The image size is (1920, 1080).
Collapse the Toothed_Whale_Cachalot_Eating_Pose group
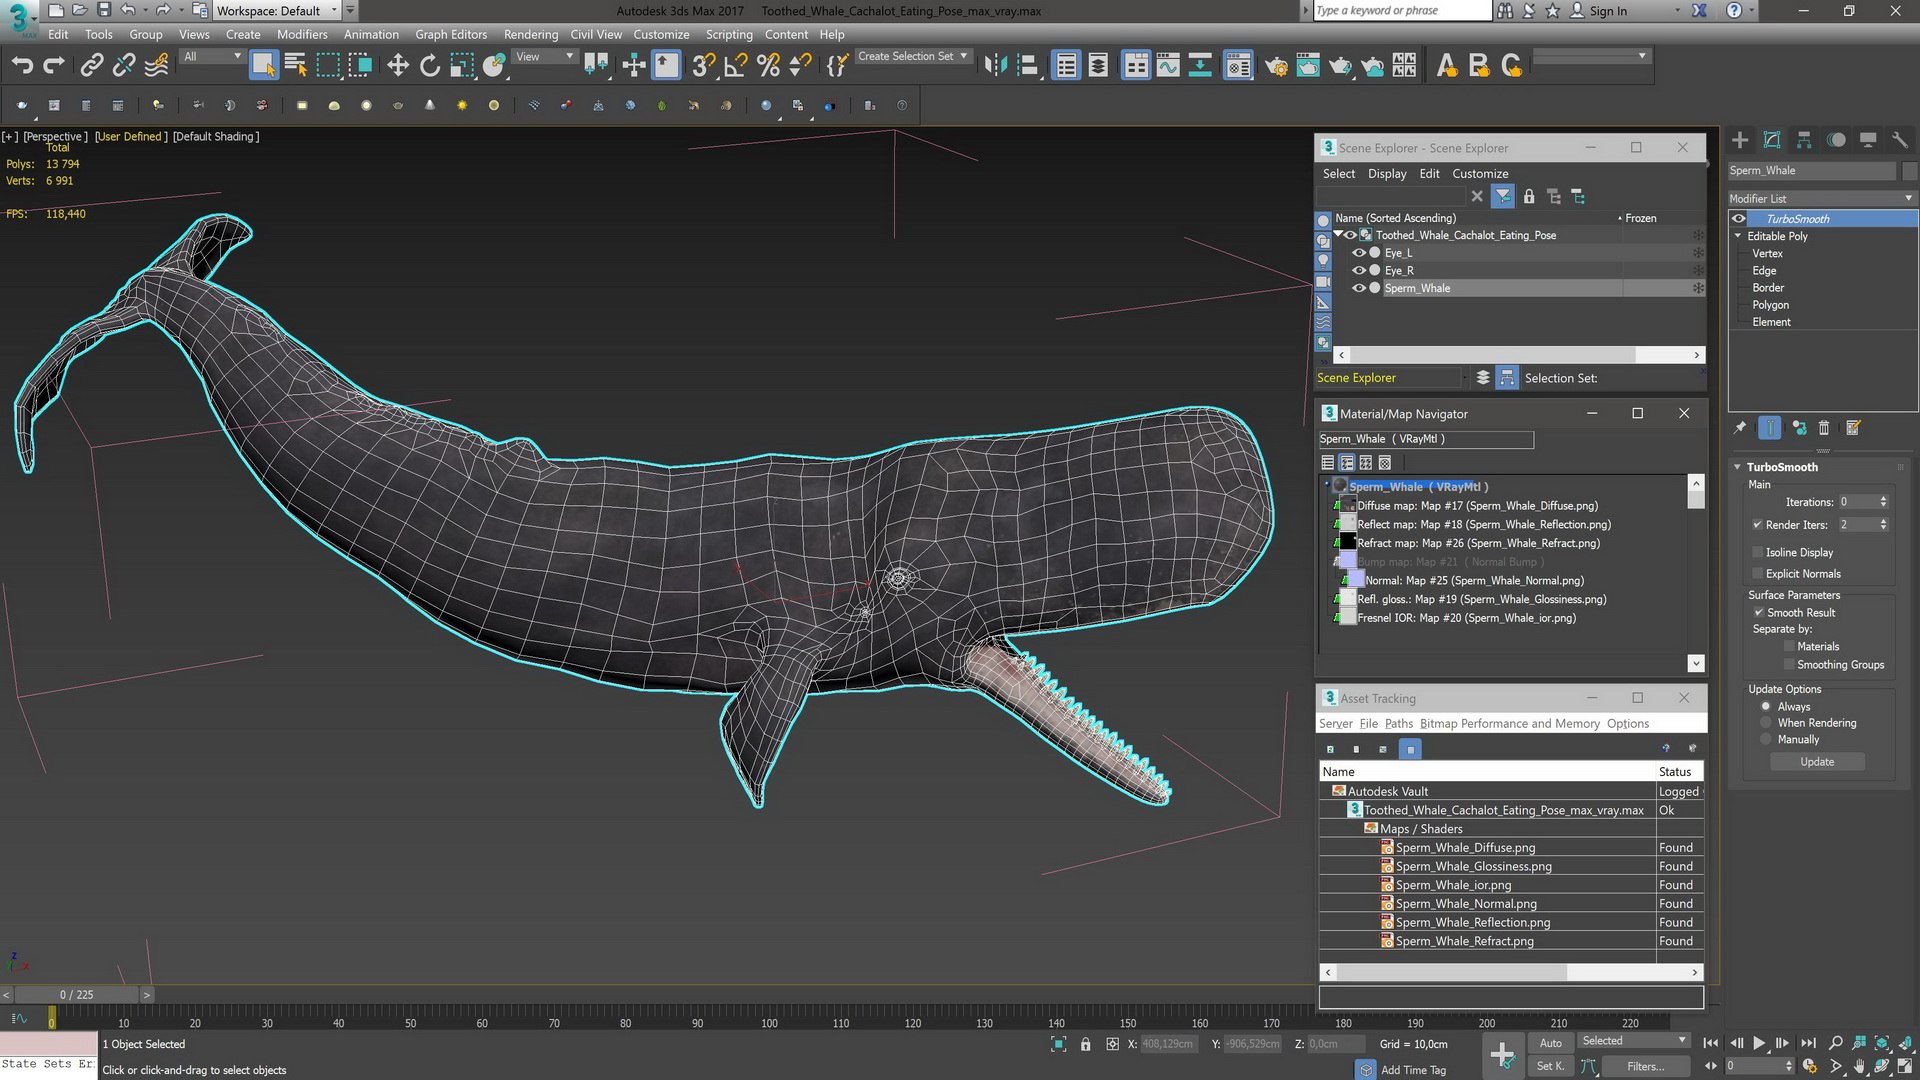1338,235
